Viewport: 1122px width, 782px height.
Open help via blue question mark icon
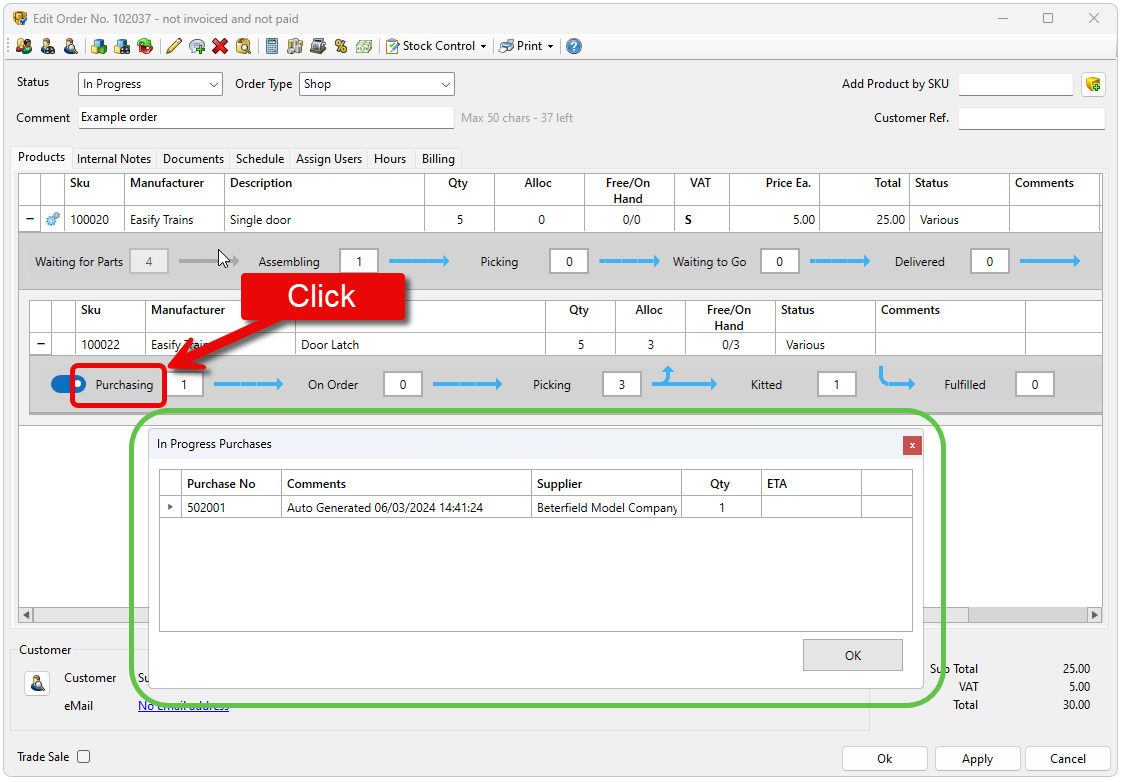(574, 46)
